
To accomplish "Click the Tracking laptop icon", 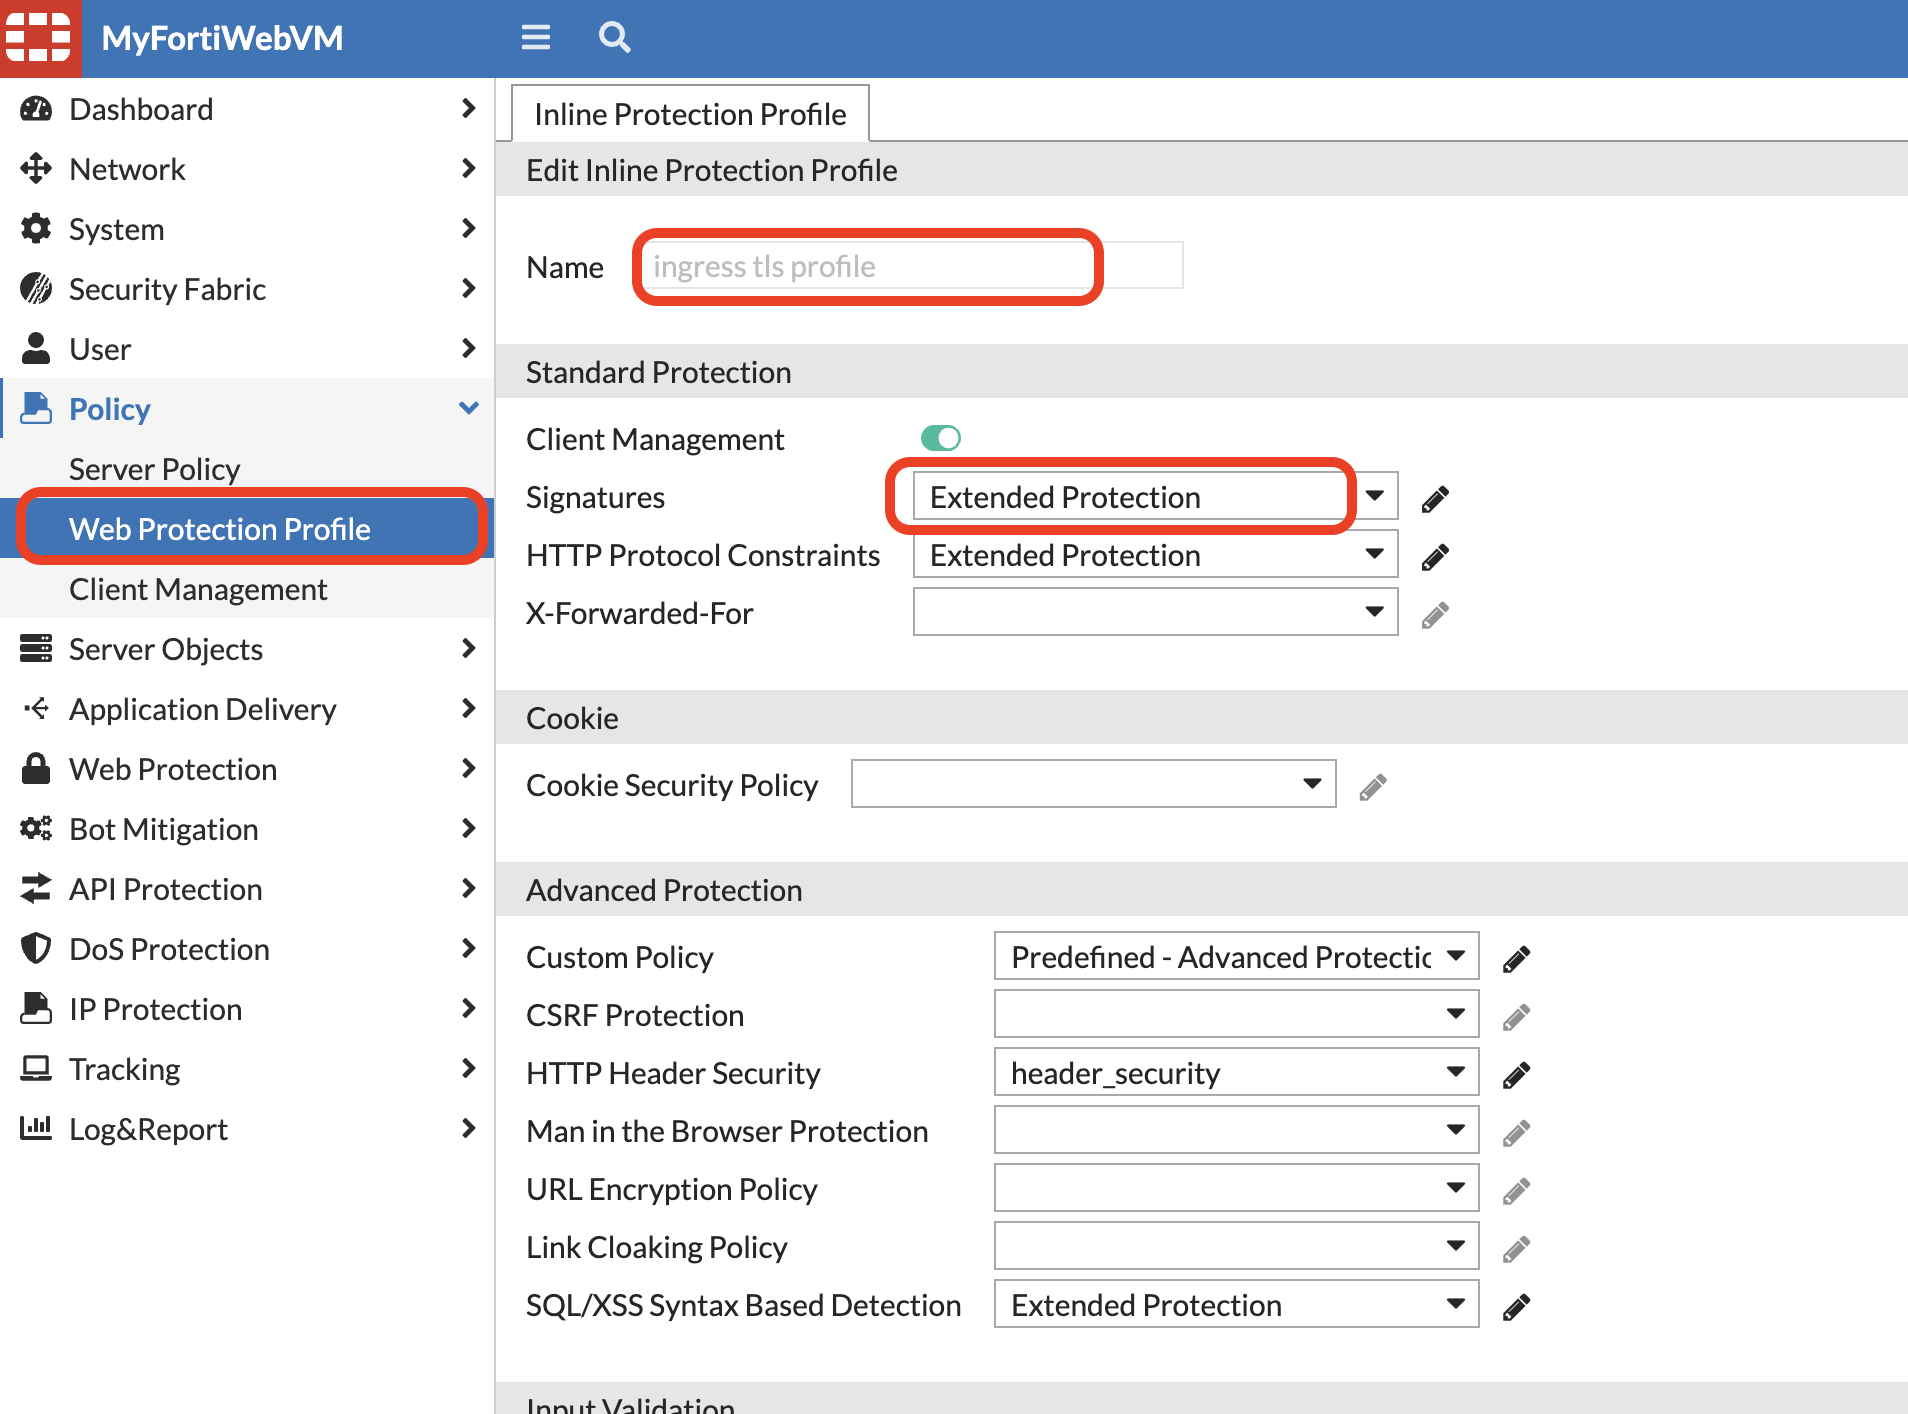I will (x=36, y=1069).
